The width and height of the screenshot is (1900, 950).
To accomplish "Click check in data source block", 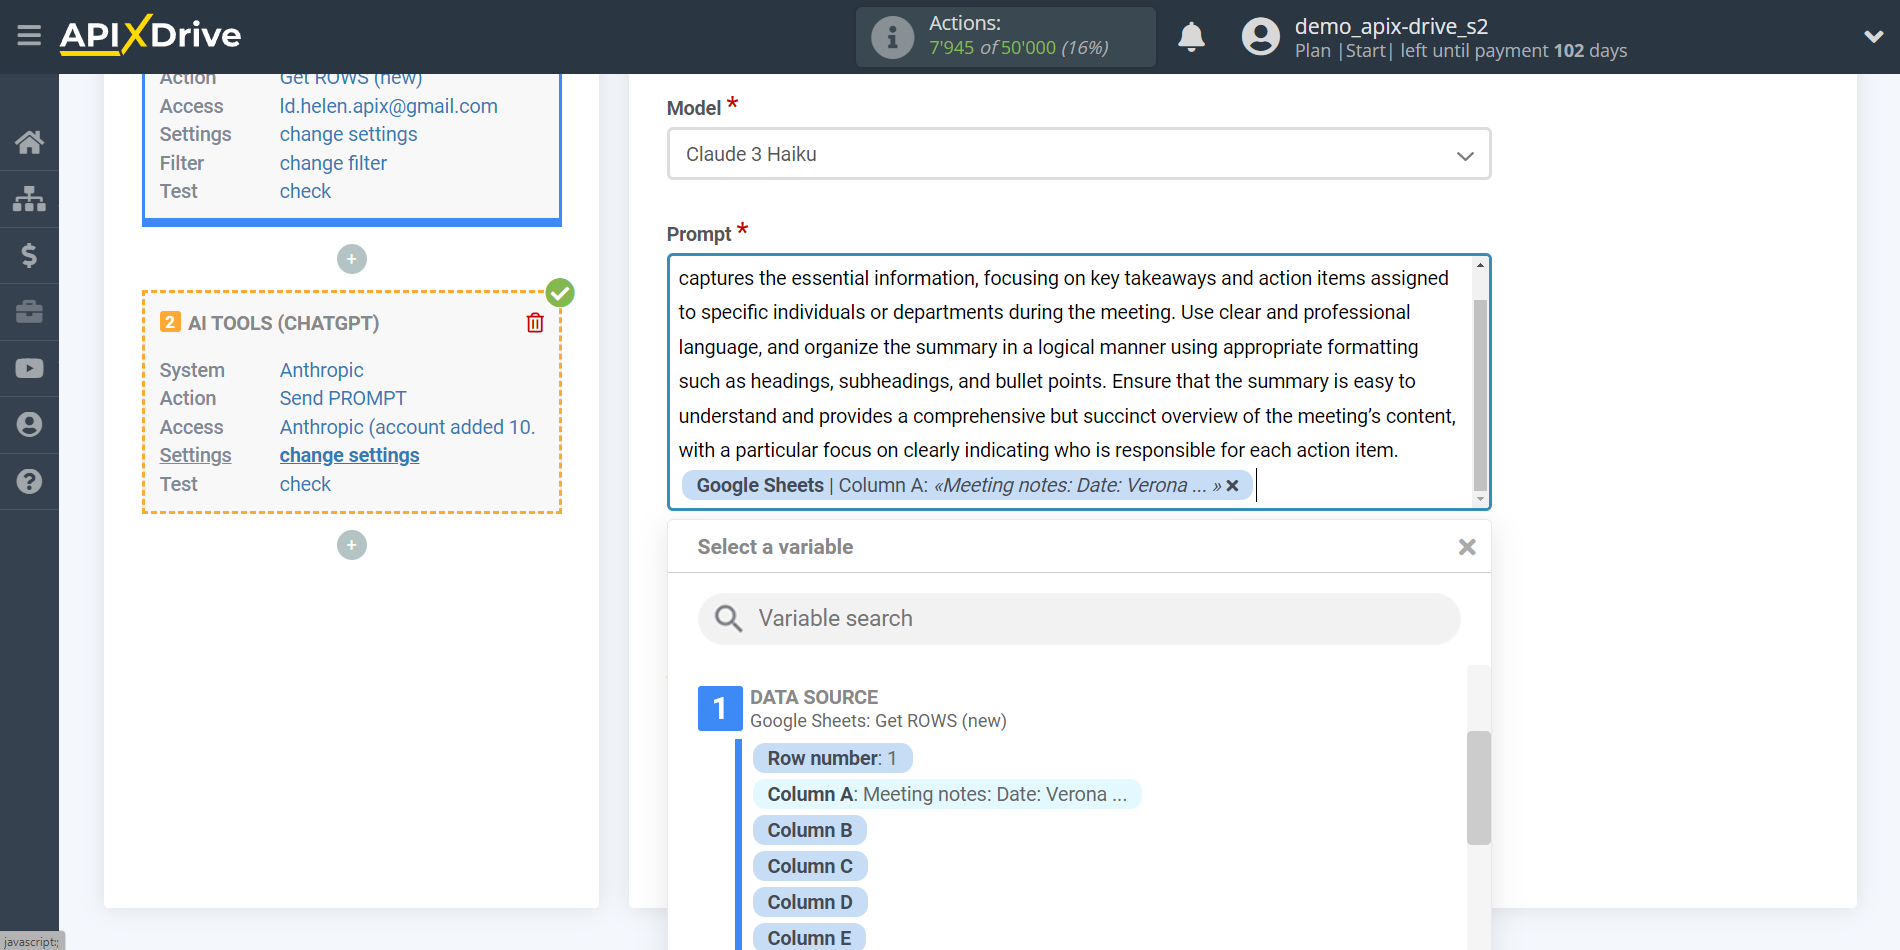I will pos(305,191).
